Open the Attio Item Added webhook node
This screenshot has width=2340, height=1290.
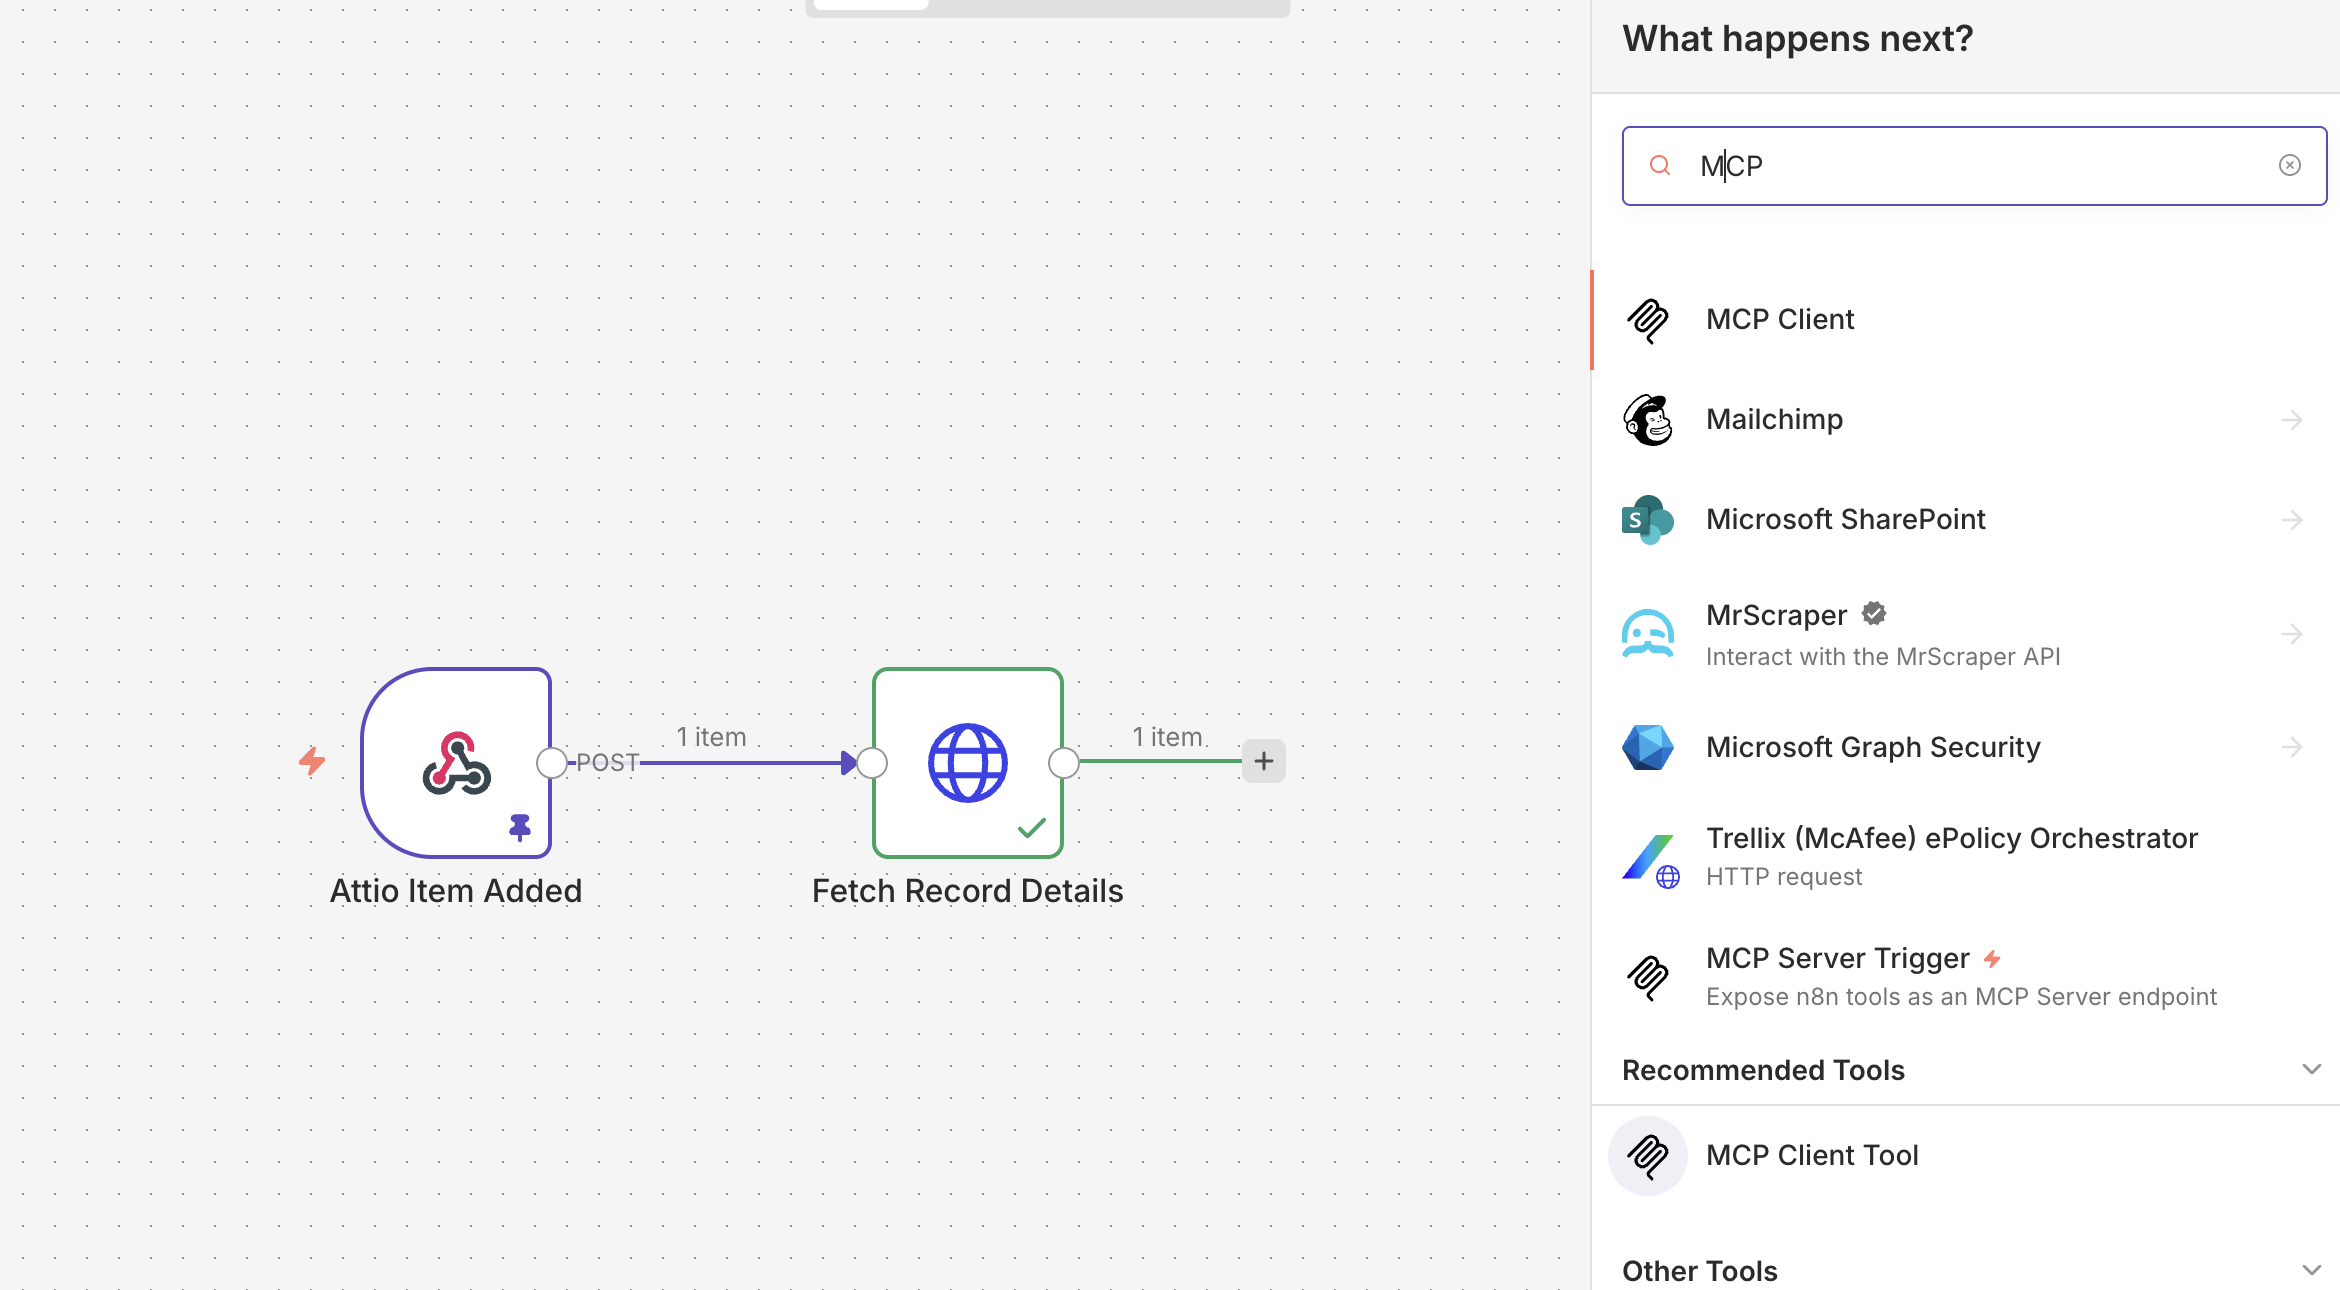(456, 763)
